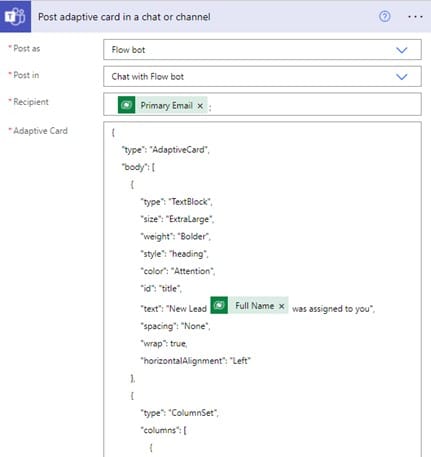Open the help question mark icon
The image size is (431, 457).
(385, 16)
